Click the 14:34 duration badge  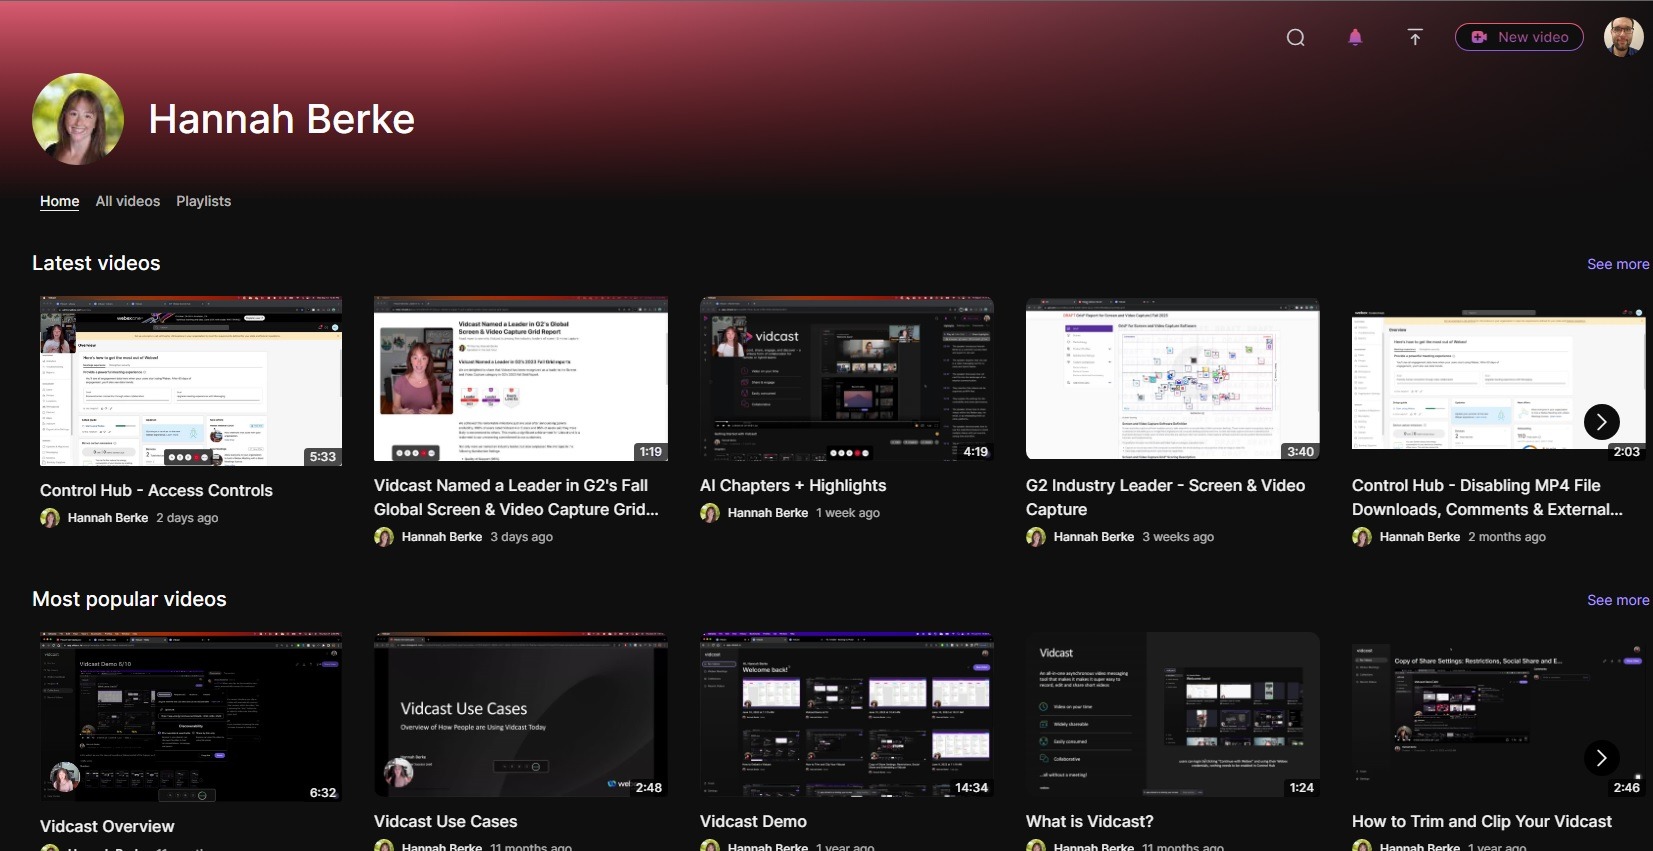[x=971, y=788]
